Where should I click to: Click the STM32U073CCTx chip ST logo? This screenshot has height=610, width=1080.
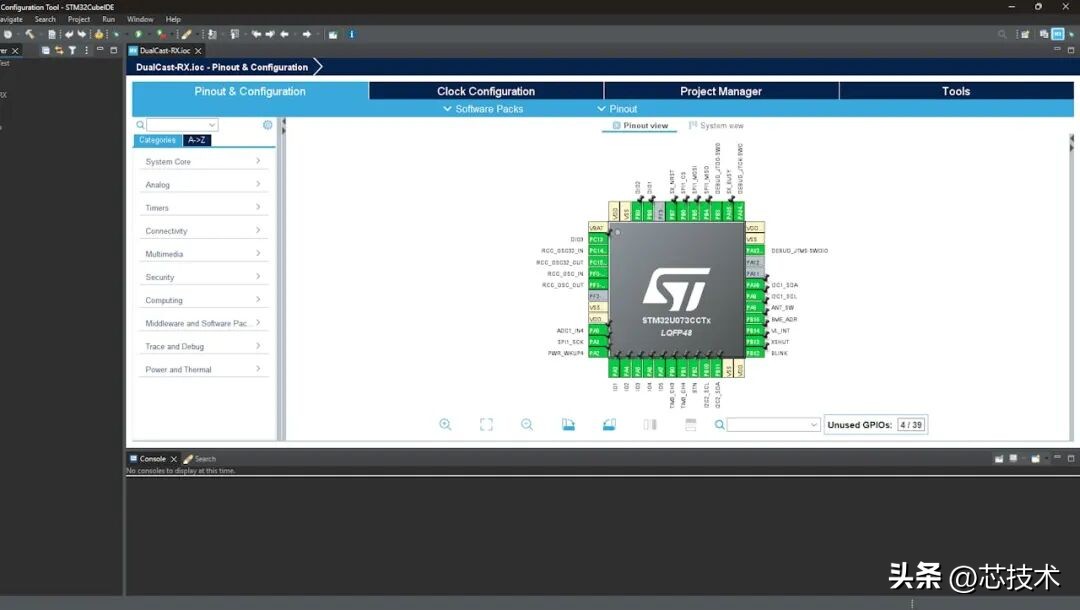[676, 290]
